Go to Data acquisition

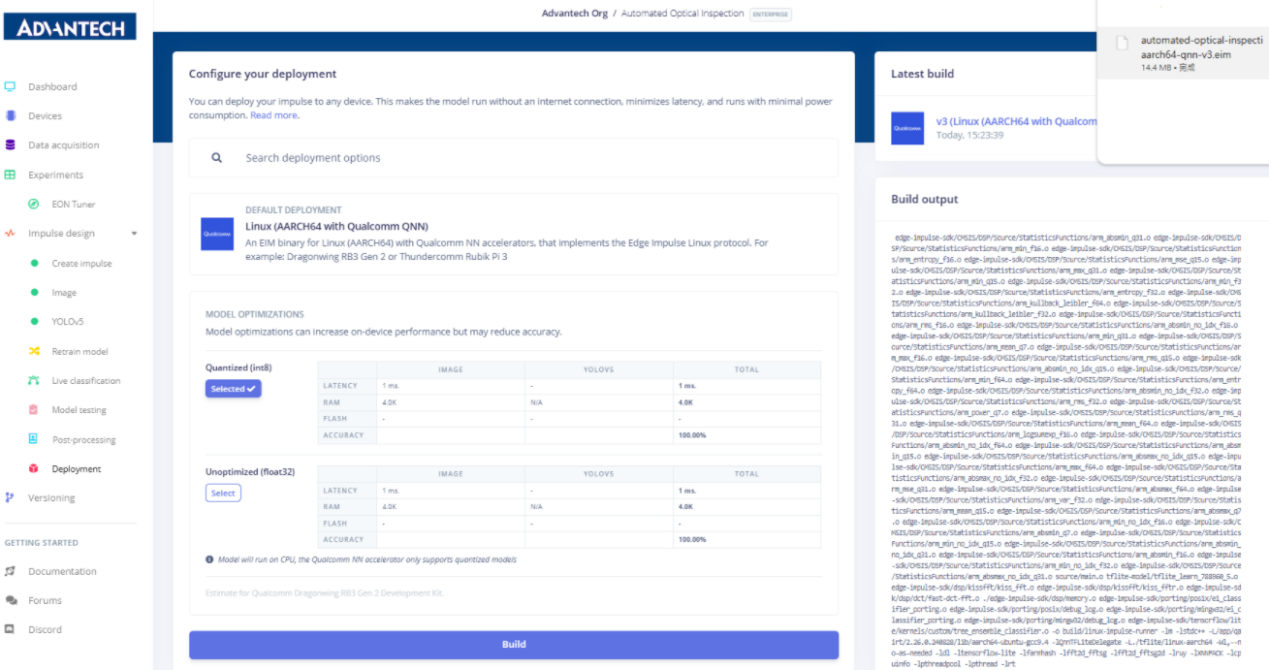(x=64, y=145)
